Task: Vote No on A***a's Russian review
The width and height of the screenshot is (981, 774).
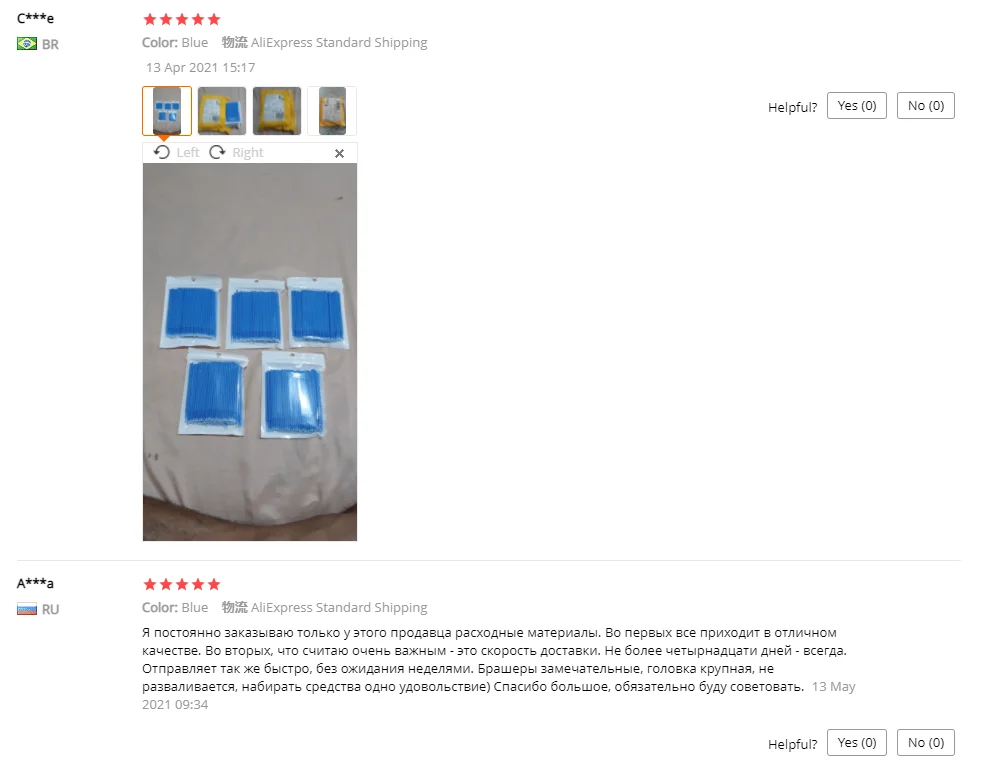Action: tap(925, 743)
